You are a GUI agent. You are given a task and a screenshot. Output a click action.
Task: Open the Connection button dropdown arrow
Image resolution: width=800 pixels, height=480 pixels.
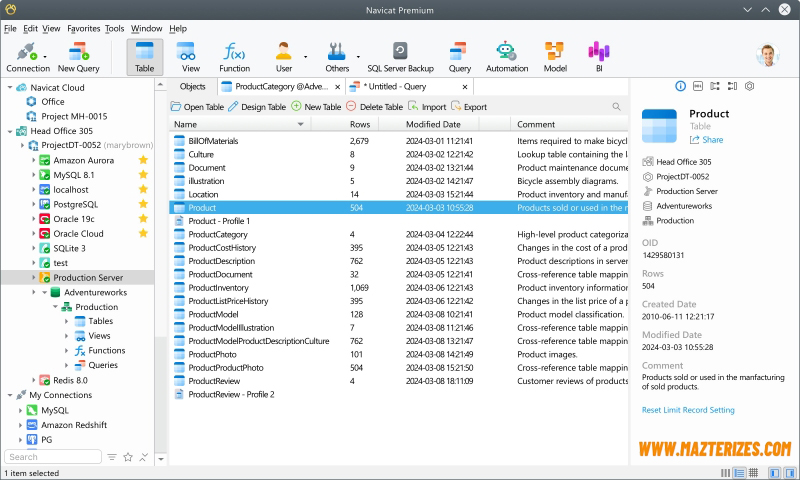coord(45,57)
